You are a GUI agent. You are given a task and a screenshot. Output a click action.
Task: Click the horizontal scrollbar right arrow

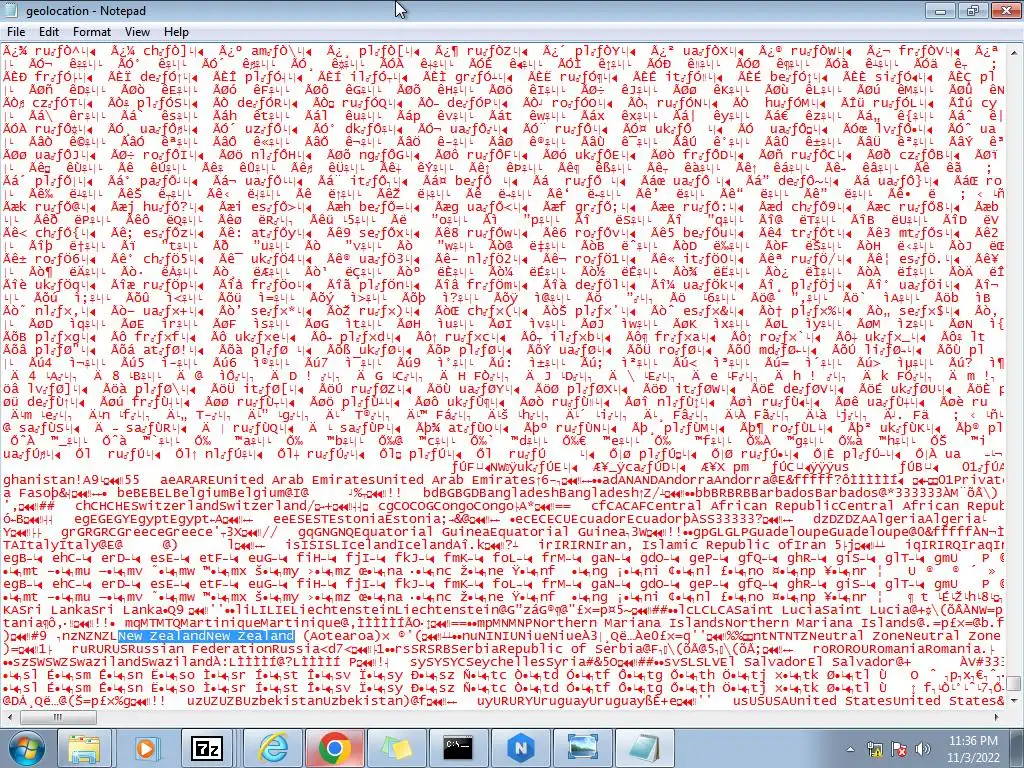point(997,717)
